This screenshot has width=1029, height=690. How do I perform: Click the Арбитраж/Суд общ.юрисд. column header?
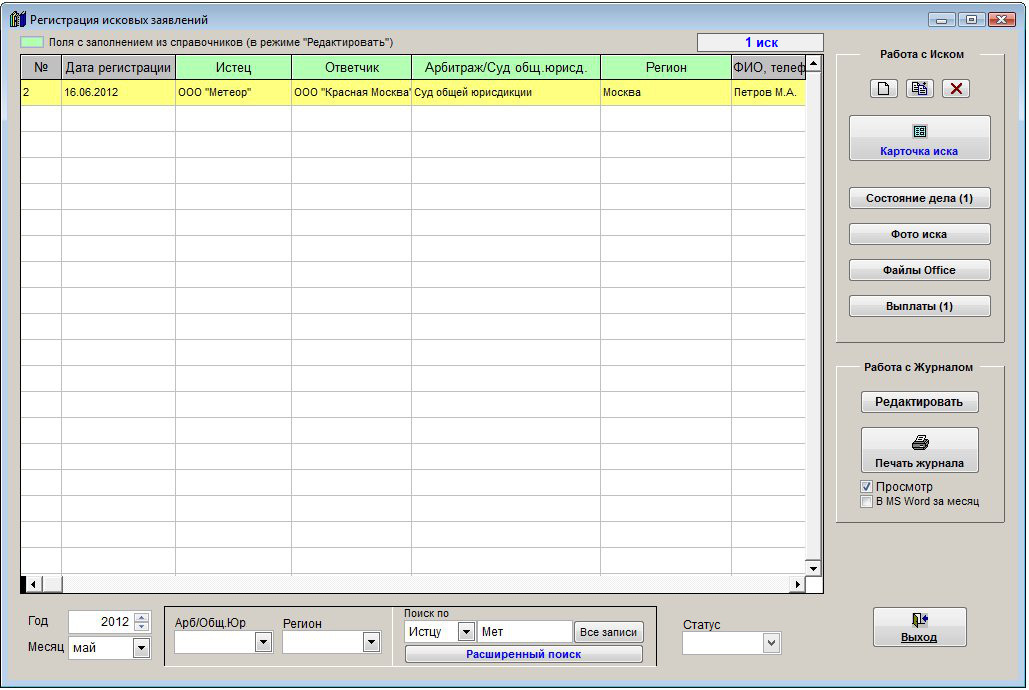click(x=505, y=67)
